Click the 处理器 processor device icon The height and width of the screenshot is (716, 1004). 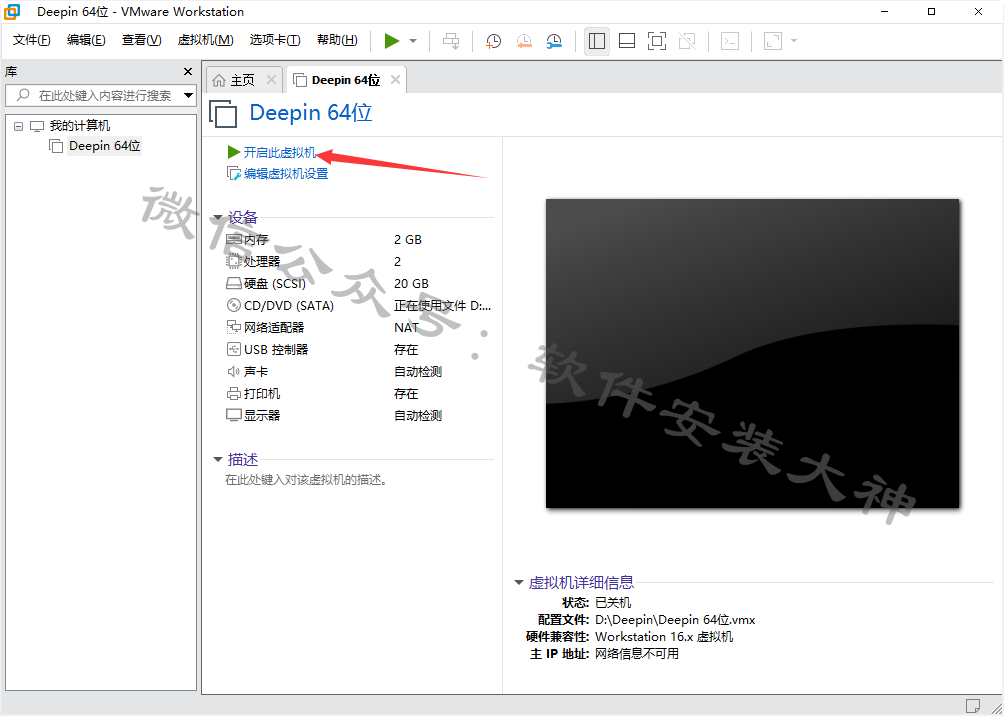click(x=234, y=261)
